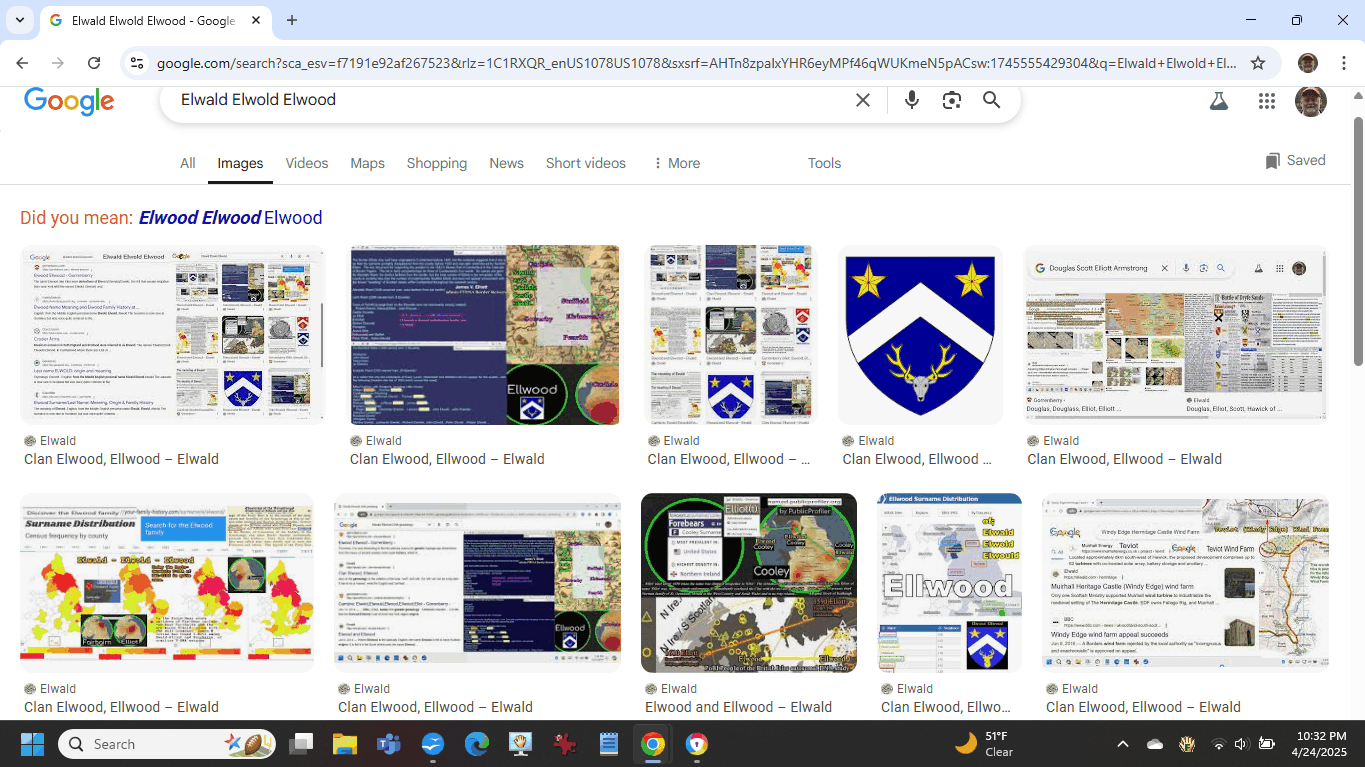Switch to Chrome on the taskbar
1365x767 pixels.
(652, 744)
